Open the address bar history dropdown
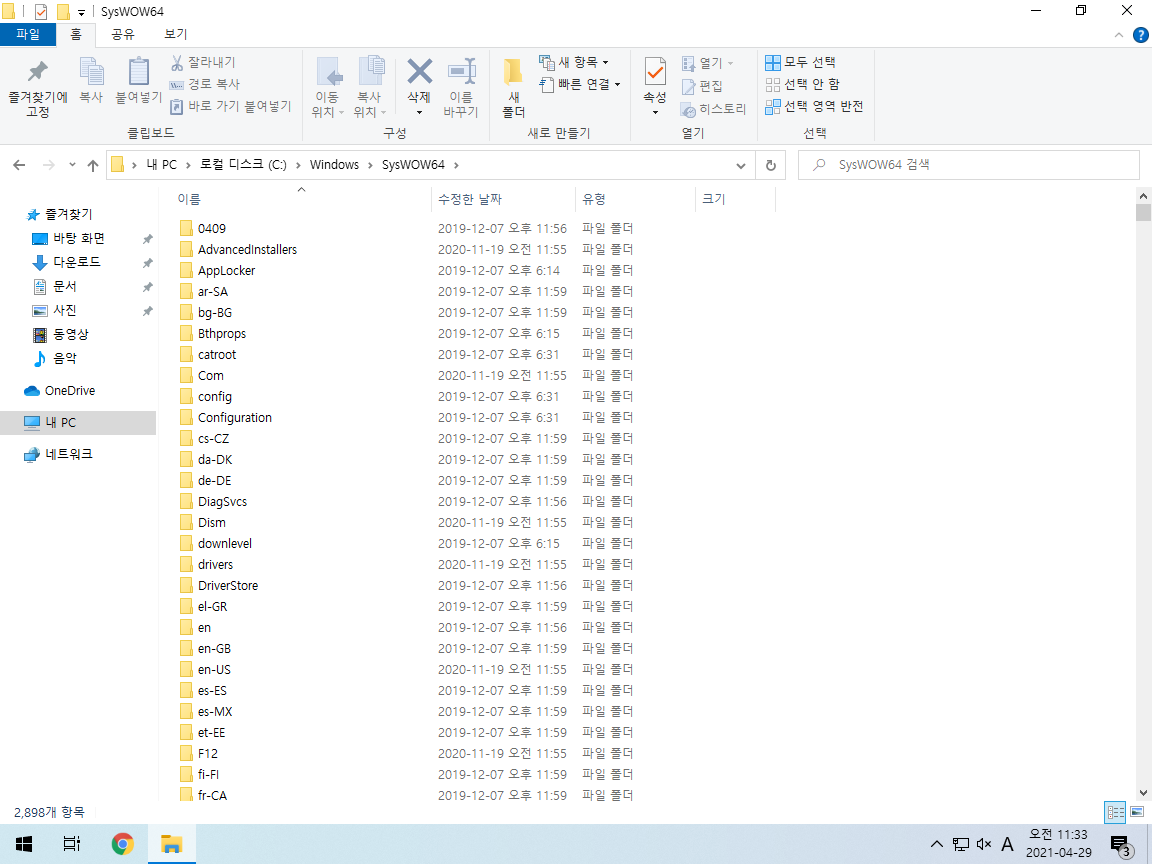This screenshot has width=1152, height=864. (x=741, y=165)
